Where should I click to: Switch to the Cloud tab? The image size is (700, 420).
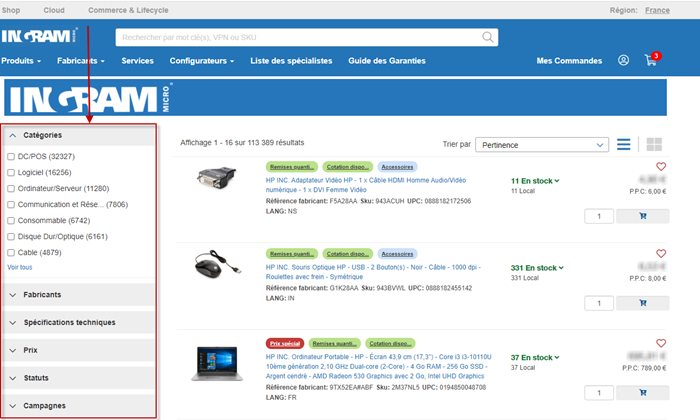coord(54,10)
